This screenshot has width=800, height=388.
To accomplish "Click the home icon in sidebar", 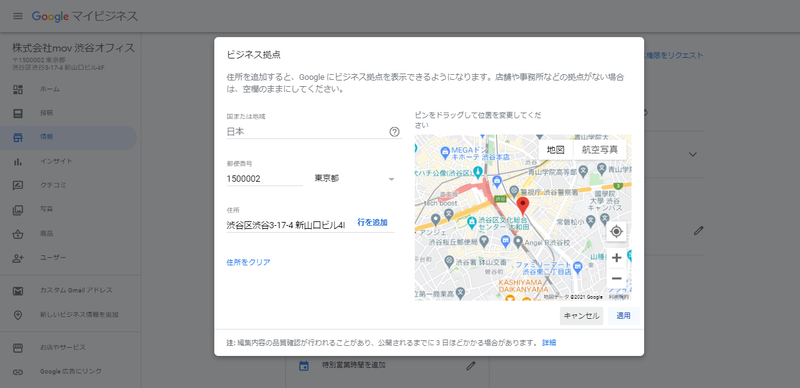I will 18,89.
